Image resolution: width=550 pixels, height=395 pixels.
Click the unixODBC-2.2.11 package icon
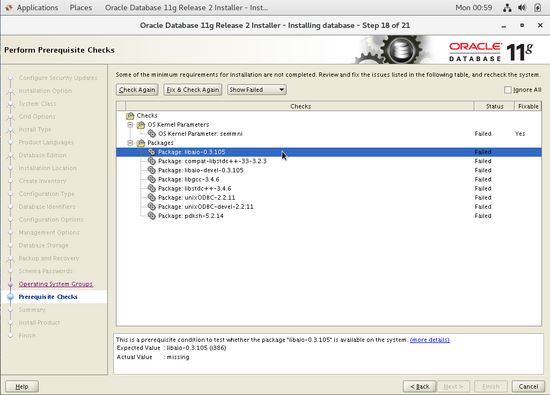coord(152,198)
